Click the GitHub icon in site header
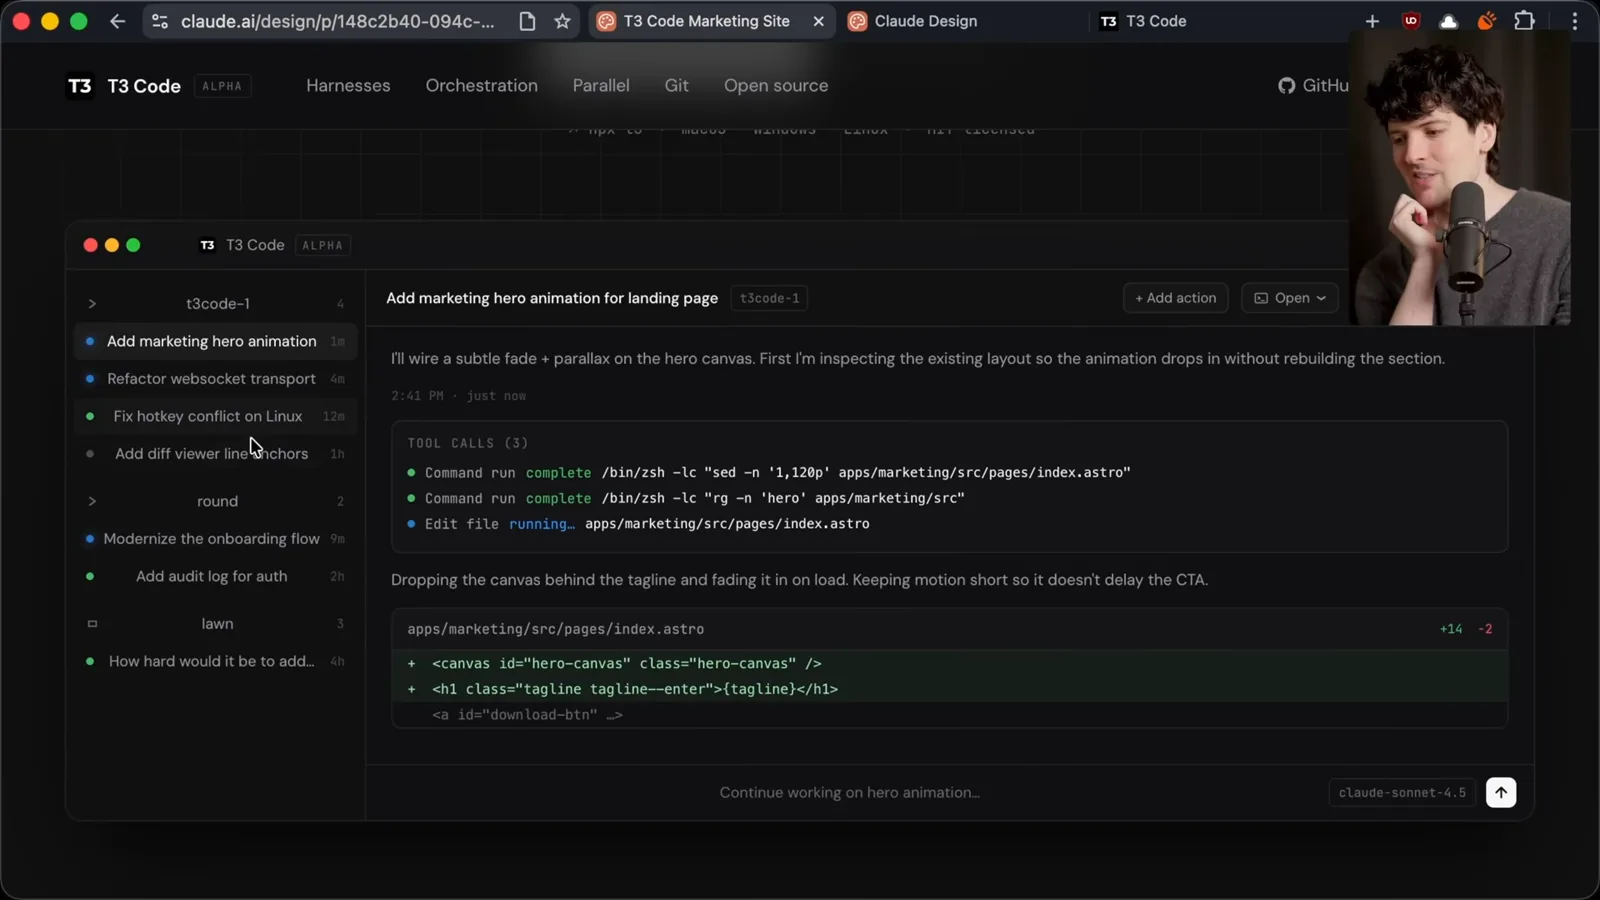The width and height of the screenshot is (1600, 900). (1286, 86)
